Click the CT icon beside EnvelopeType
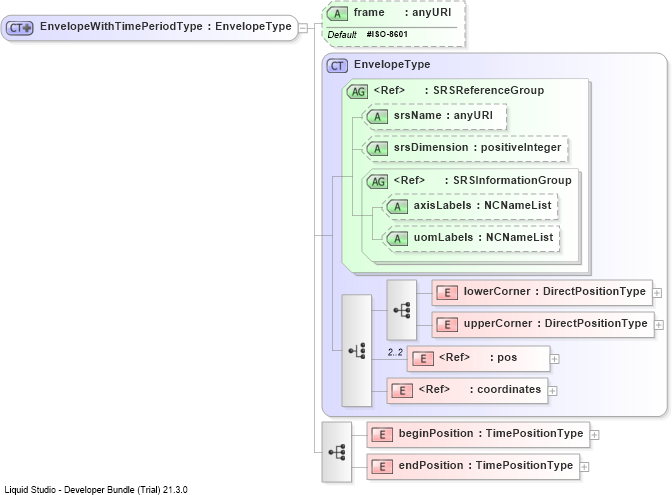Screen dimensions: 672x495 (337, 66)
